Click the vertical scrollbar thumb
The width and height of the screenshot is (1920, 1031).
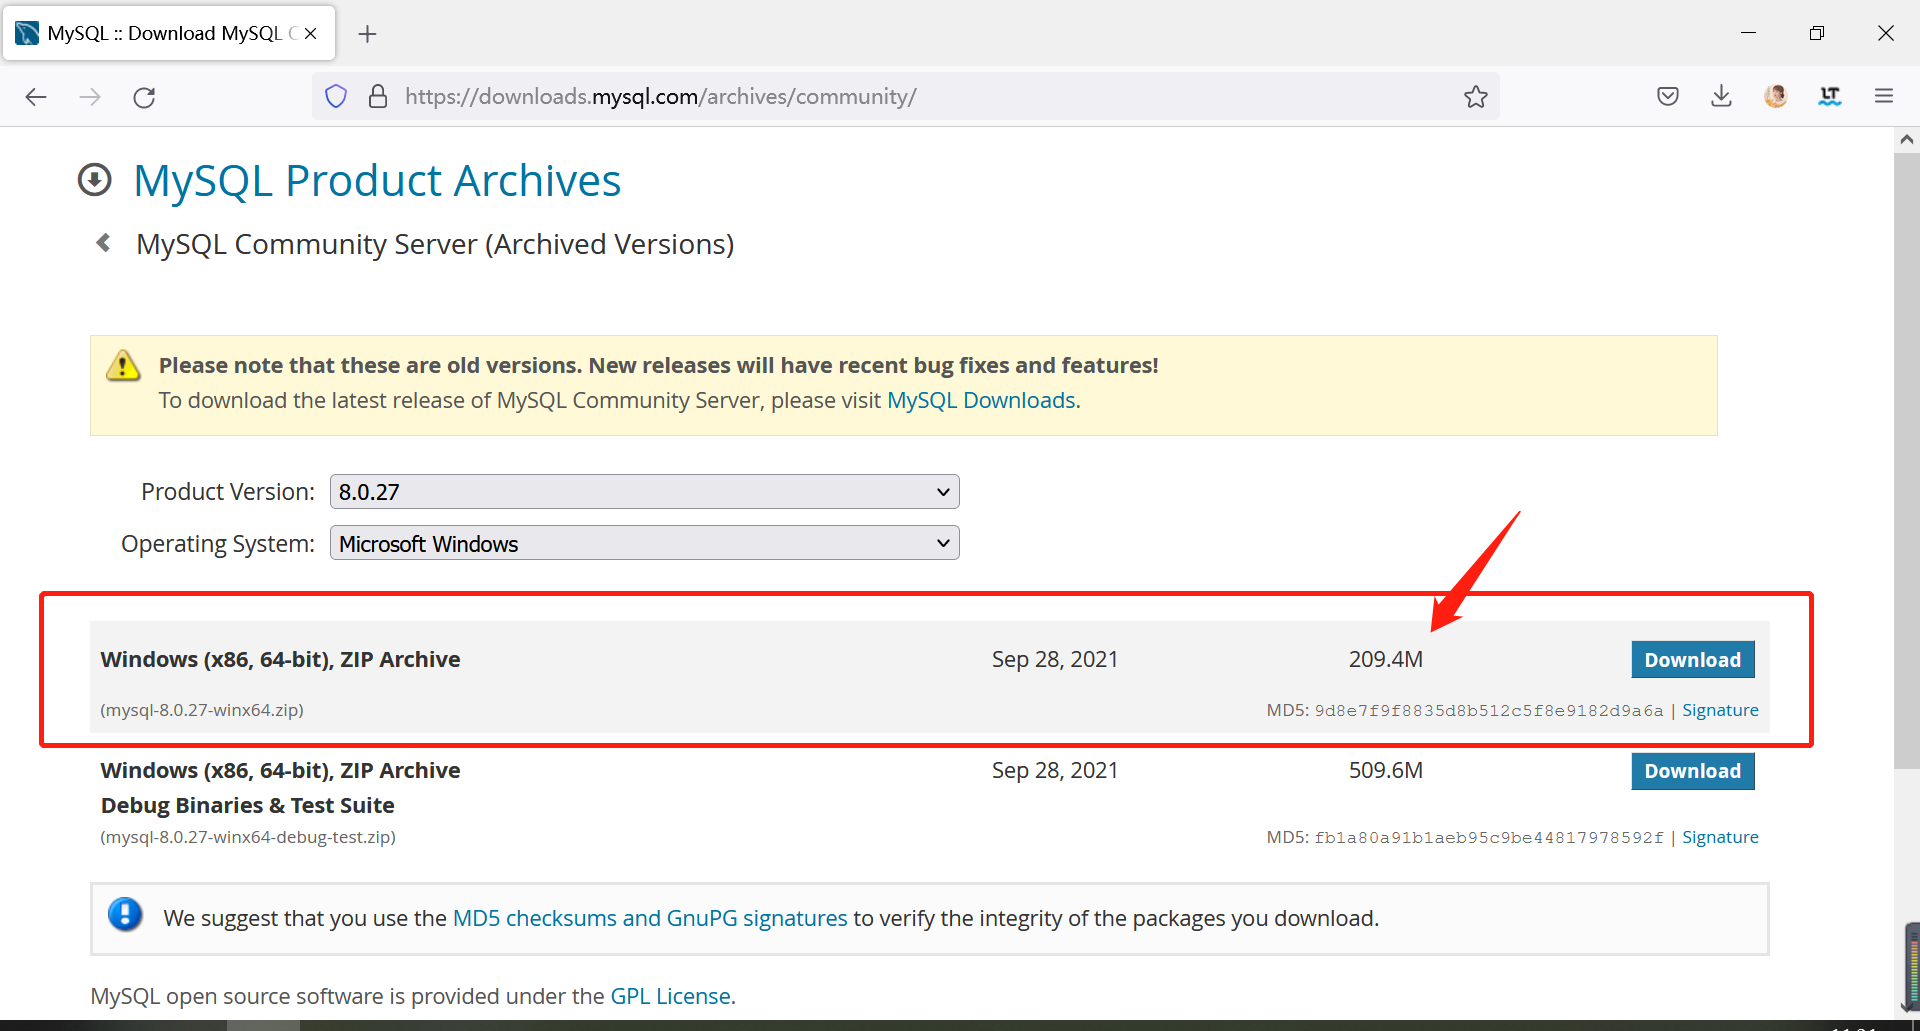click(1907, 460)
